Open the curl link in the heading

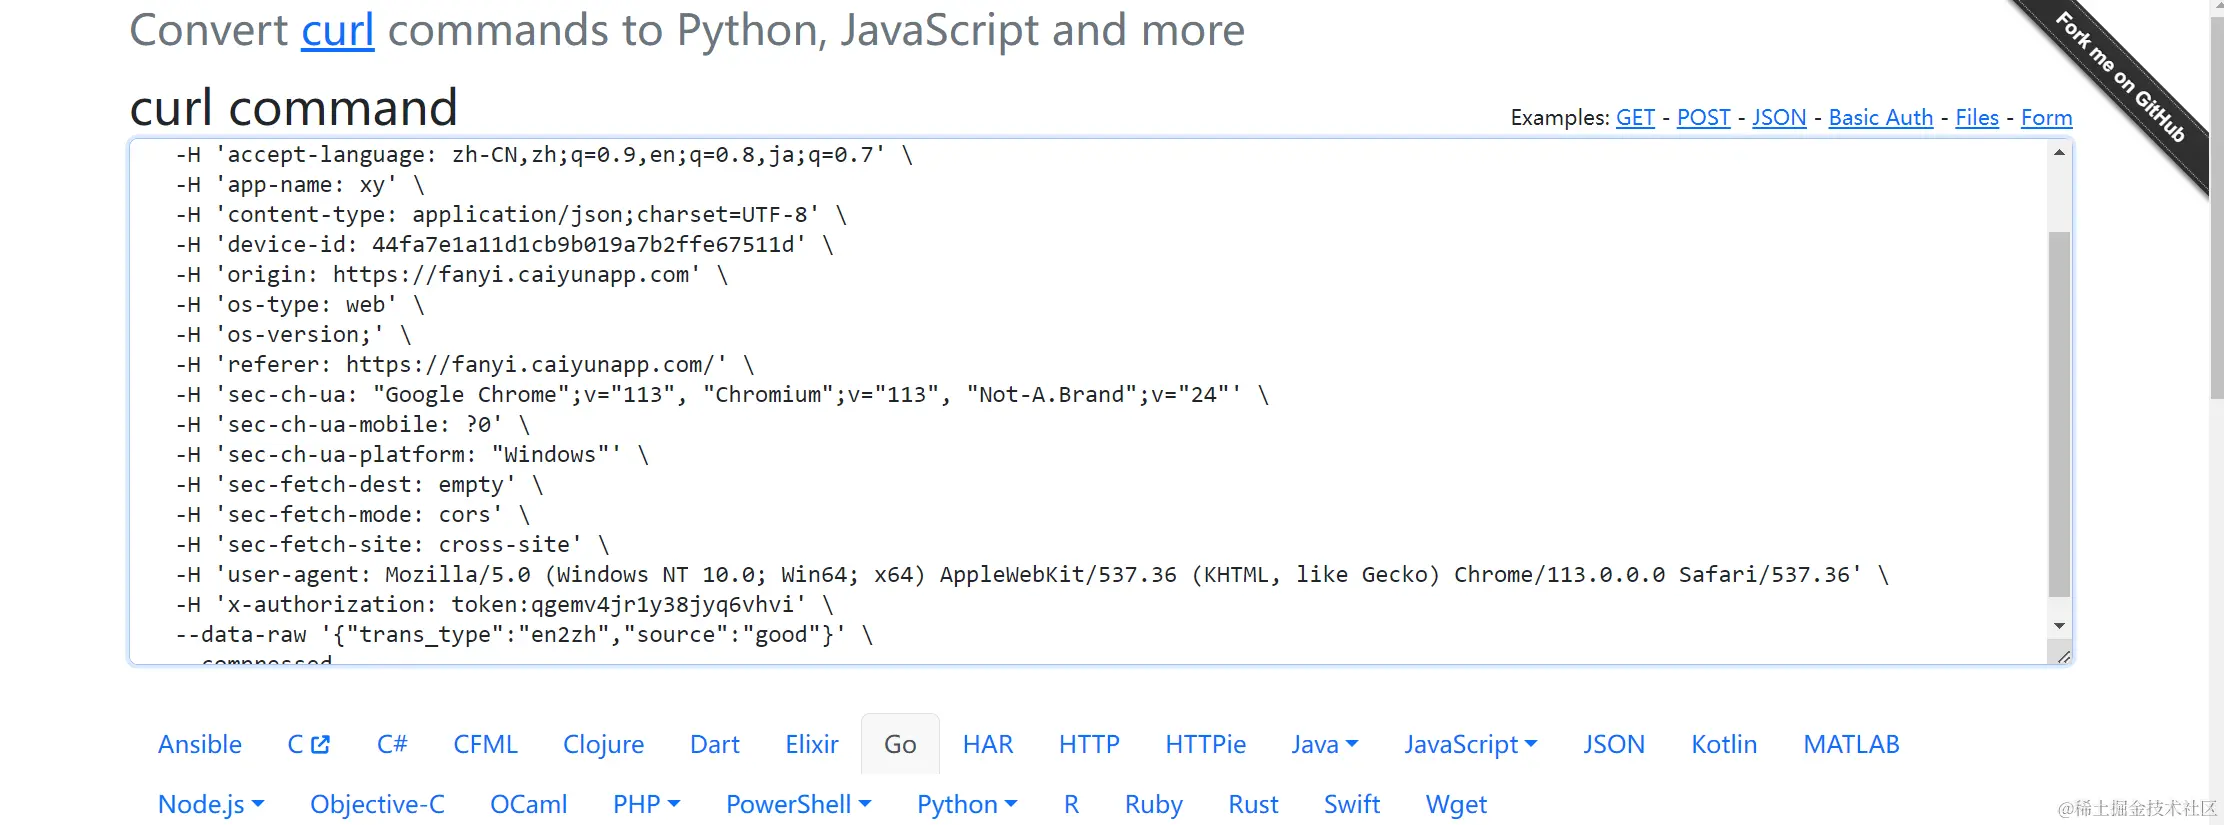click(x=338, y=30)
